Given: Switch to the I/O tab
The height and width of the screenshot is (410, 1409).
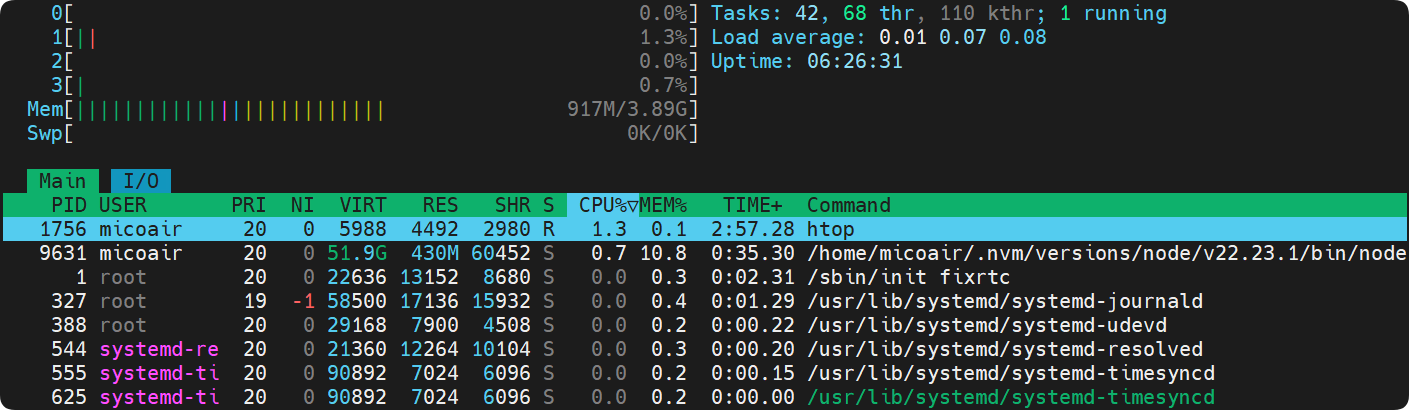Looking at the screenshot, I should pyautogui.click(x=141, y=181).
